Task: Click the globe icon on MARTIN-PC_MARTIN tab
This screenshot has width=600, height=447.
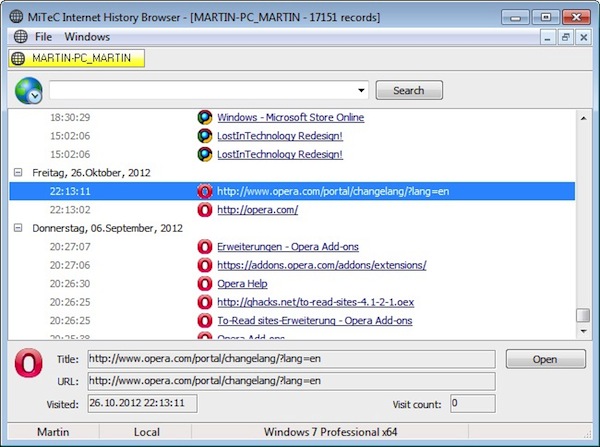Action: tap(18, 58)
